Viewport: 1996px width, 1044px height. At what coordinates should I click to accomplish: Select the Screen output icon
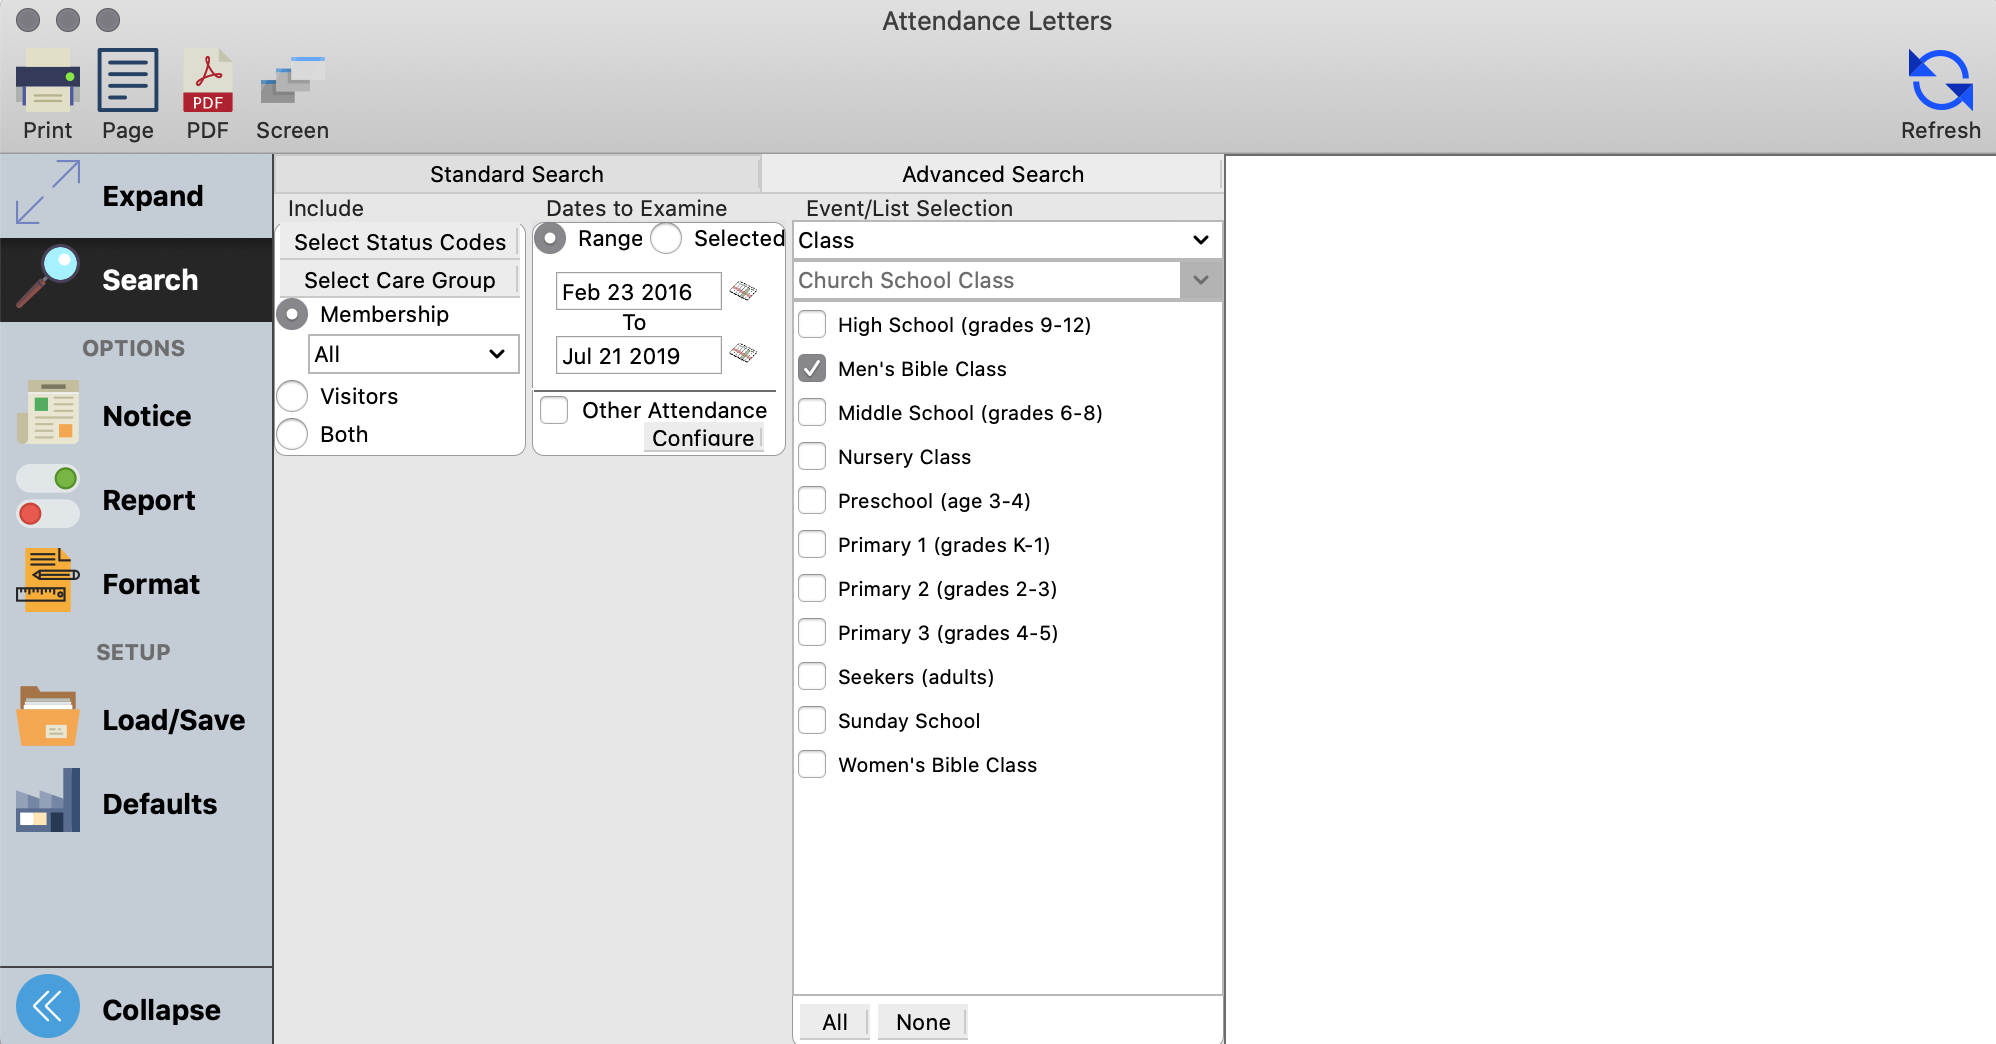point(291,93)
